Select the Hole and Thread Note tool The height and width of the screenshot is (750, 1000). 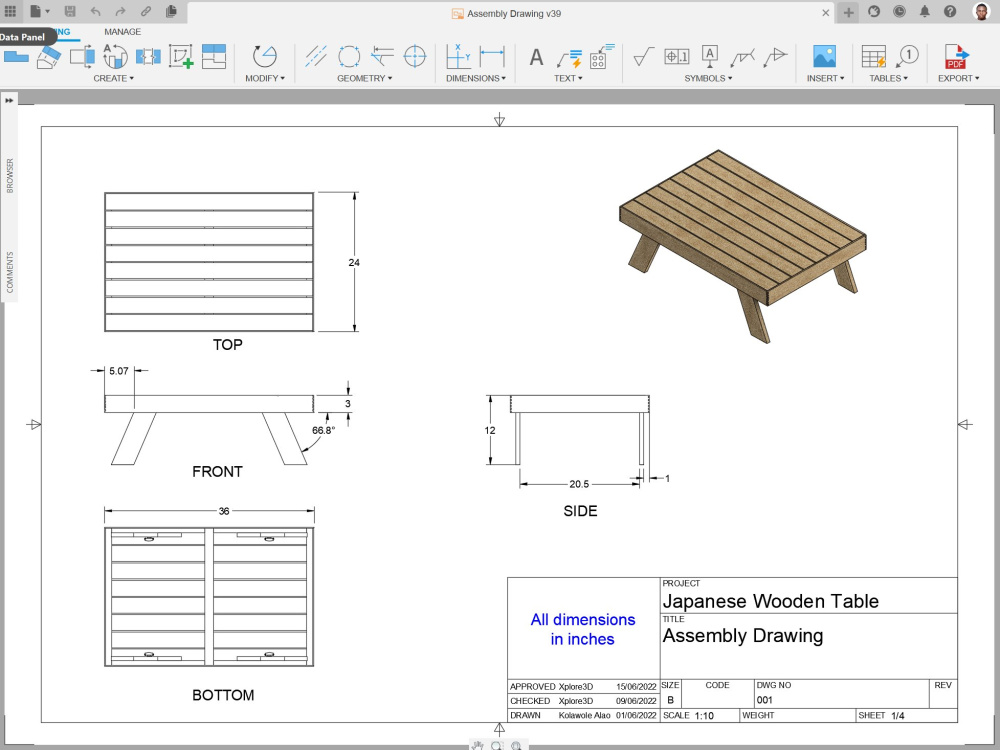pos(601,57)
